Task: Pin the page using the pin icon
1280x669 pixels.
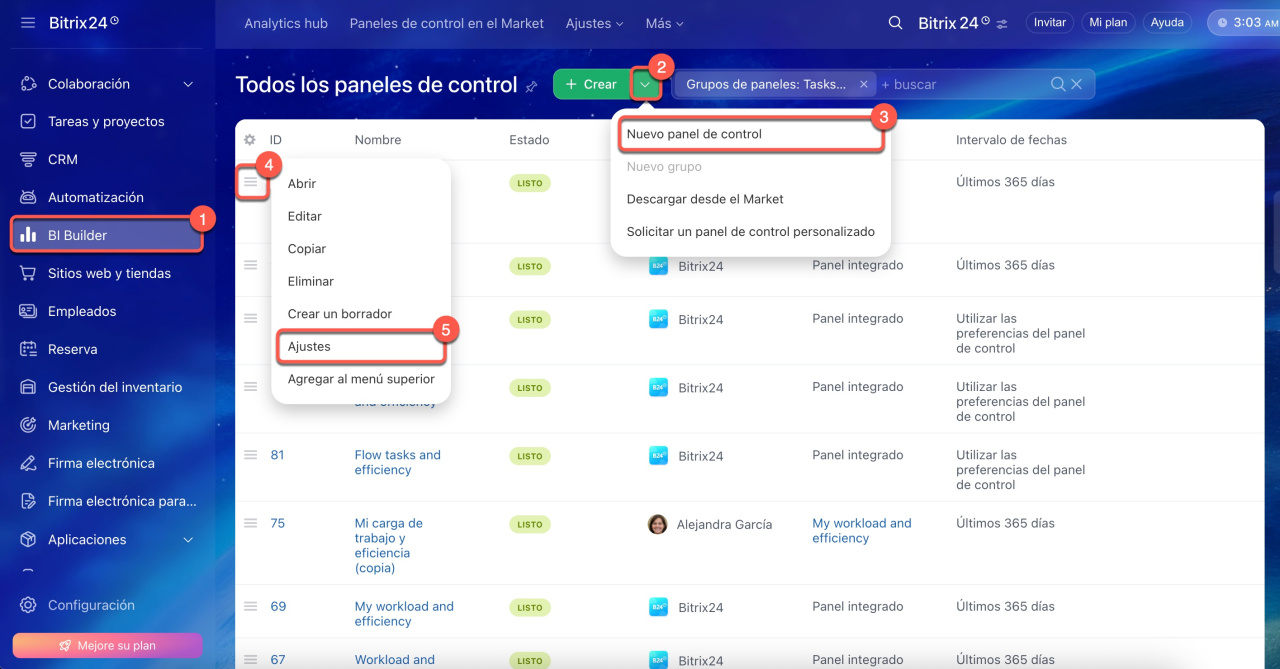Action: (532, 87)
